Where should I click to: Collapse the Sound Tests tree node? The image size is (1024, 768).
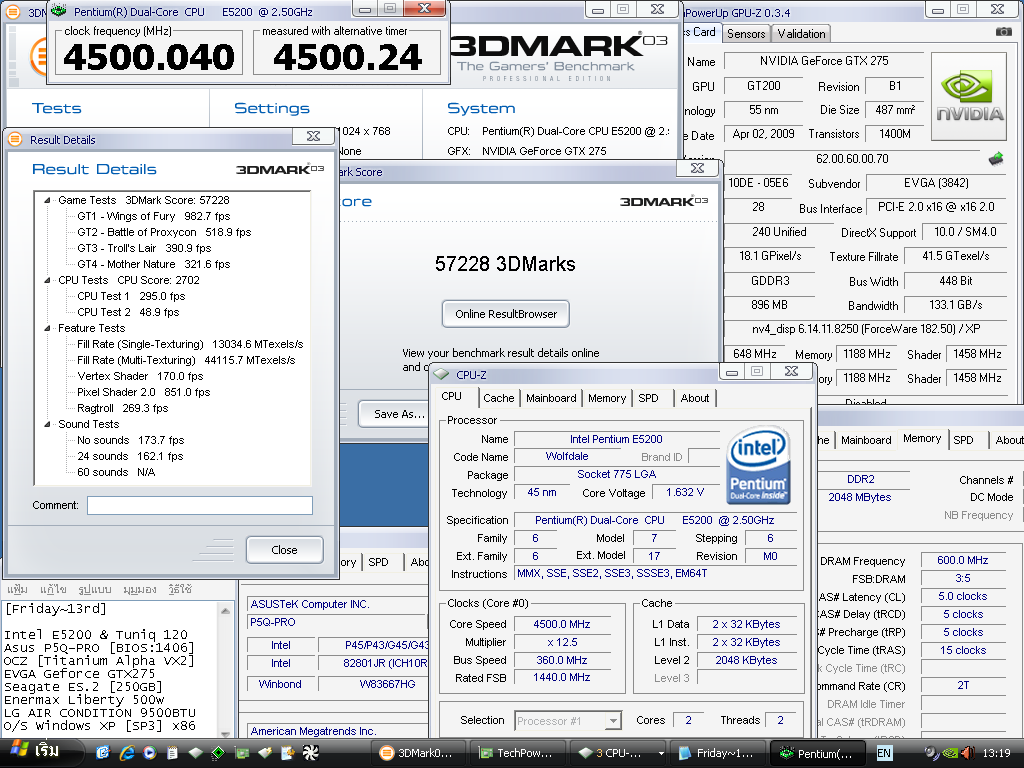tap(47, 424)
